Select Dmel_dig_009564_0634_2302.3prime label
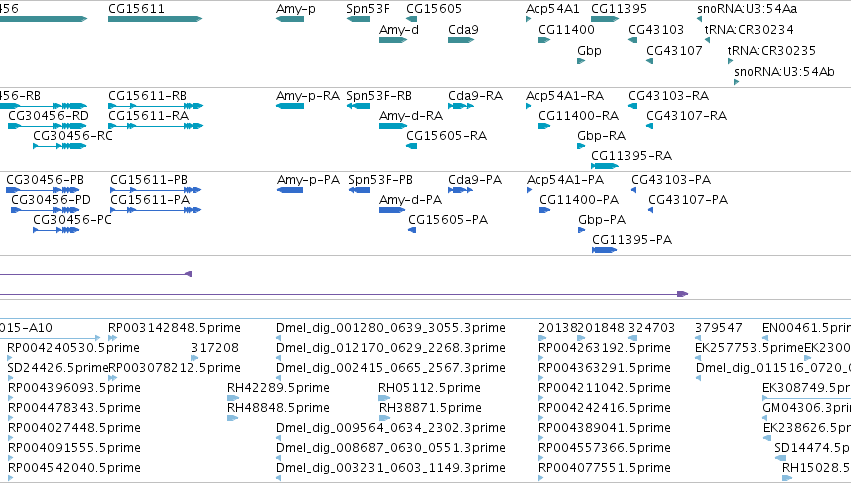 click(x=391, y=428)
